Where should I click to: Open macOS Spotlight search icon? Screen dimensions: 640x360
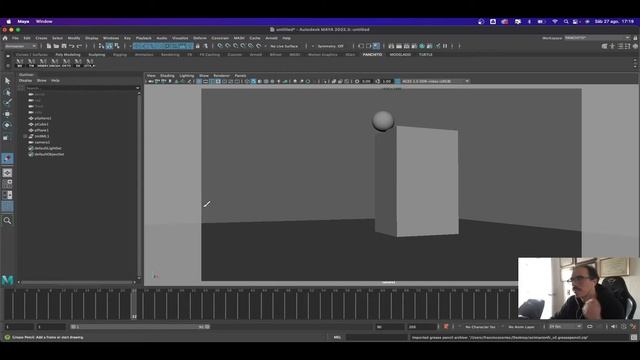pos(566,22)
